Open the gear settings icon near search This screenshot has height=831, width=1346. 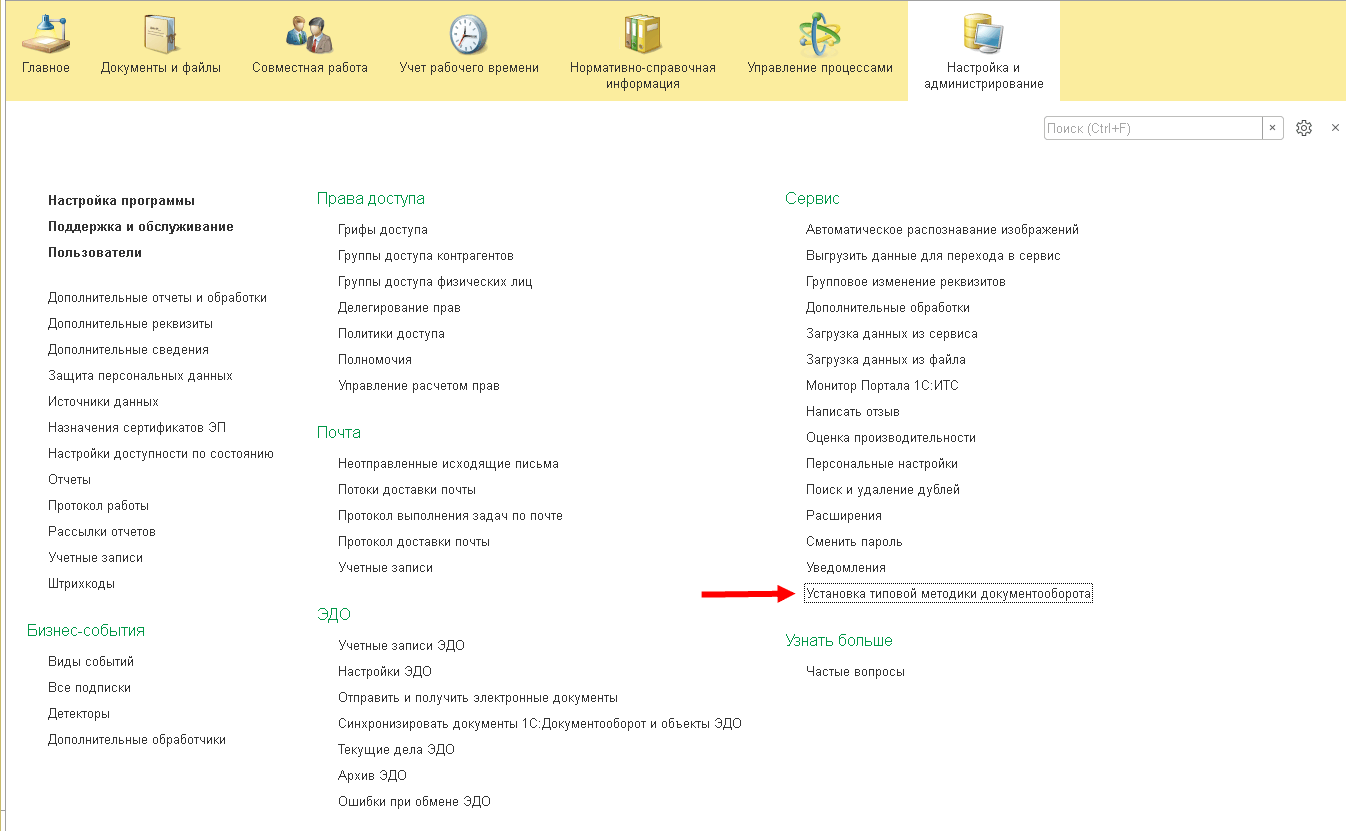click(1304, 128)
